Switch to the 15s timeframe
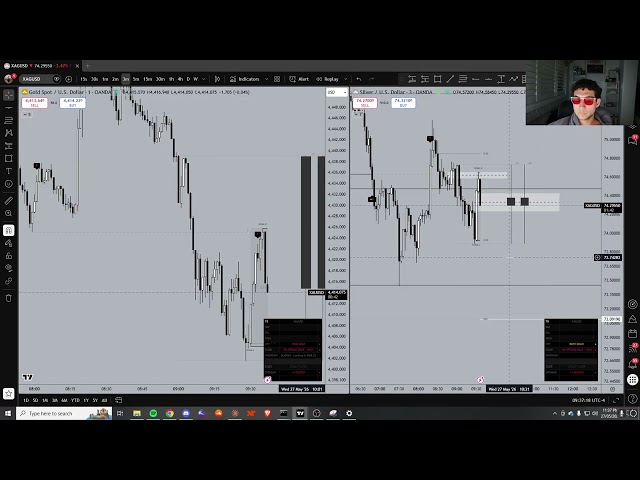 (x=84, y=79)
